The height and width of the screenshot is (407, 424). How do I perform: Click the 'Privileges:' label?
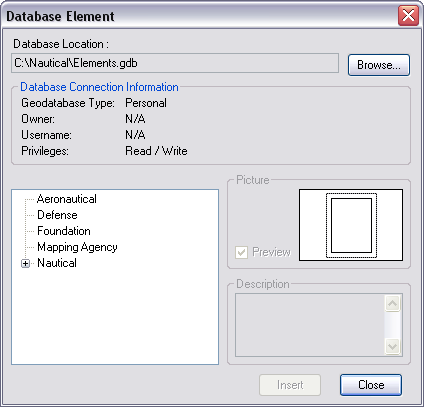(x=45, y=151)
